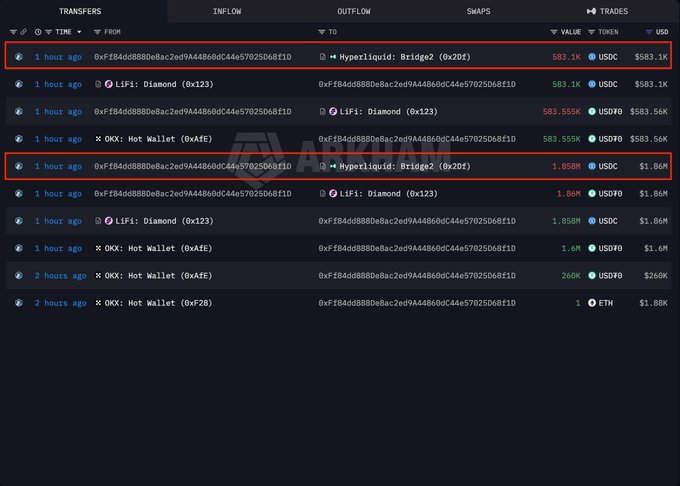Open OKX: Hot Wallet (0xAfE) in 583.555K row

[158, 139]
